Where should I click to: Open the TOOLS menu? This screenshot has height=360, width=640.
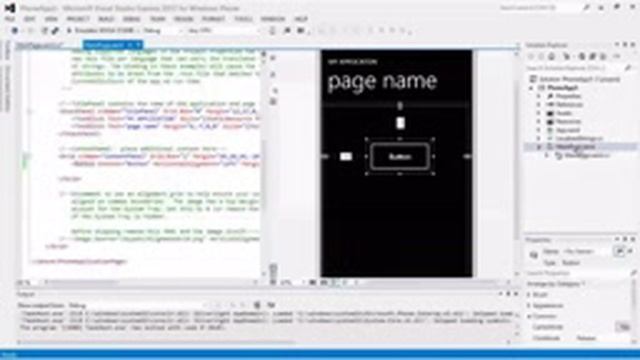click(243, 19)
